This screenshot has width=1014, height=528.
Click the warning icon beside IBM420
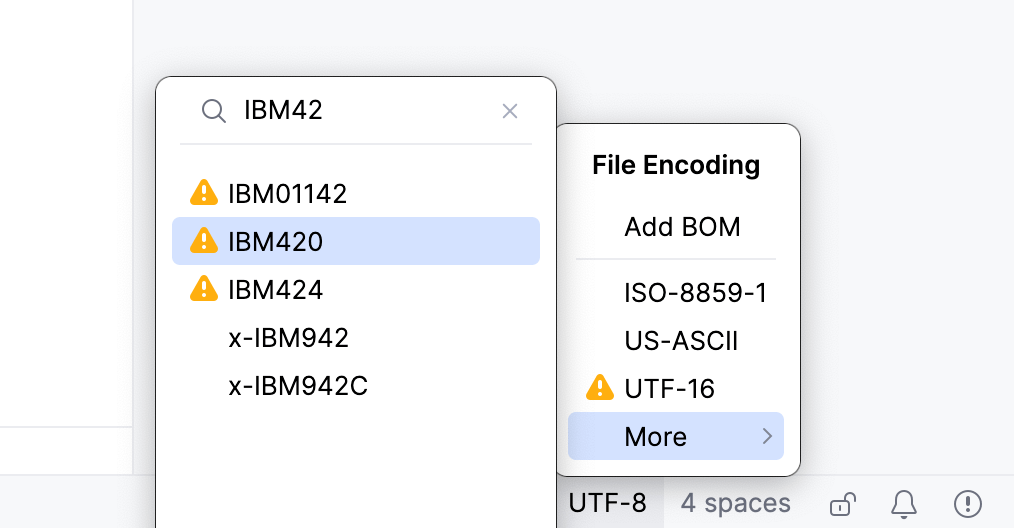click(204, 241)
